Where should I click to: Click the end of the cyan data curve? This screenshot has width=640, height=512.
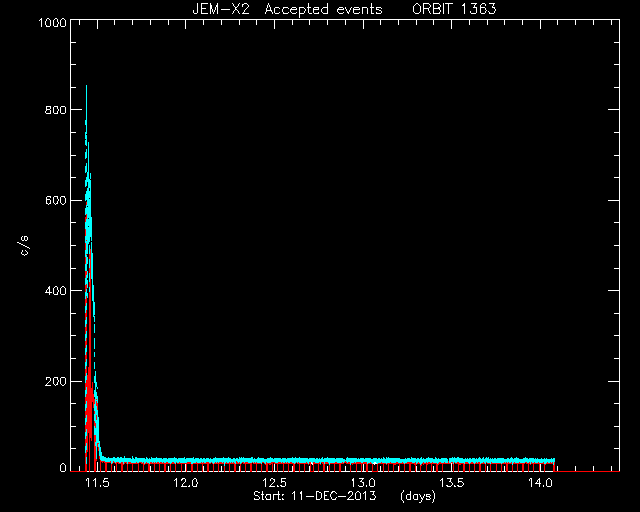[553, 461]
